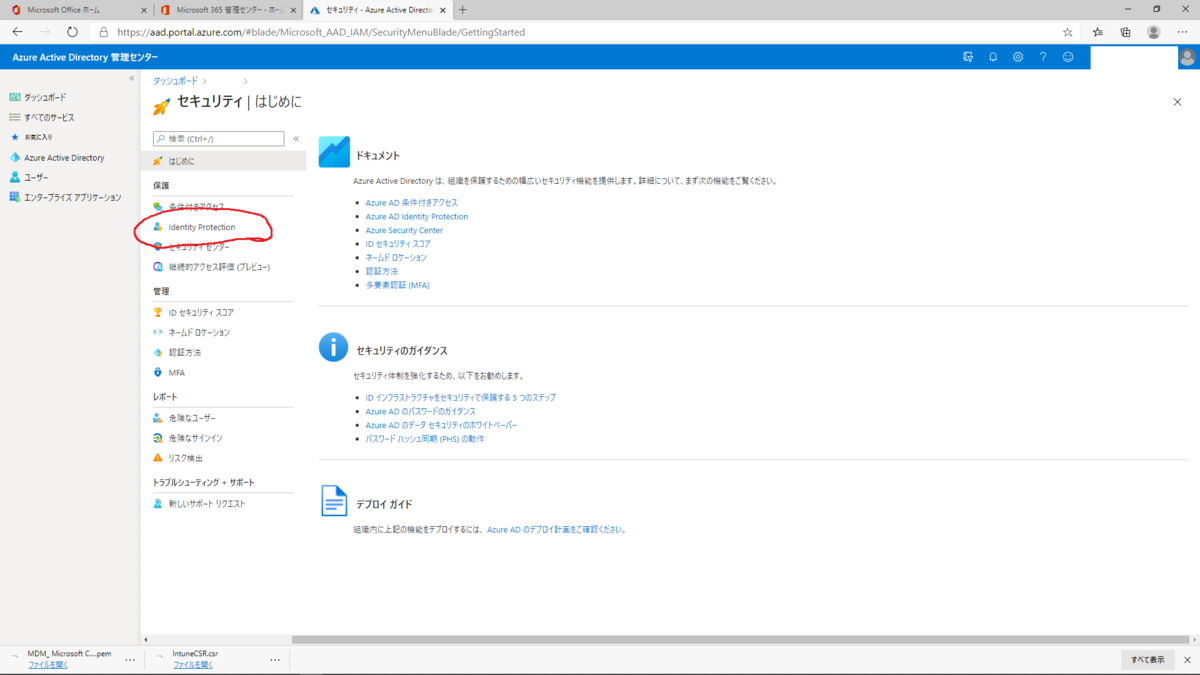Image resolution: width=1200 pixels, height=675 pixels.
Task: Close the セキュリティ blade with X
Action: coord(1177,102)
